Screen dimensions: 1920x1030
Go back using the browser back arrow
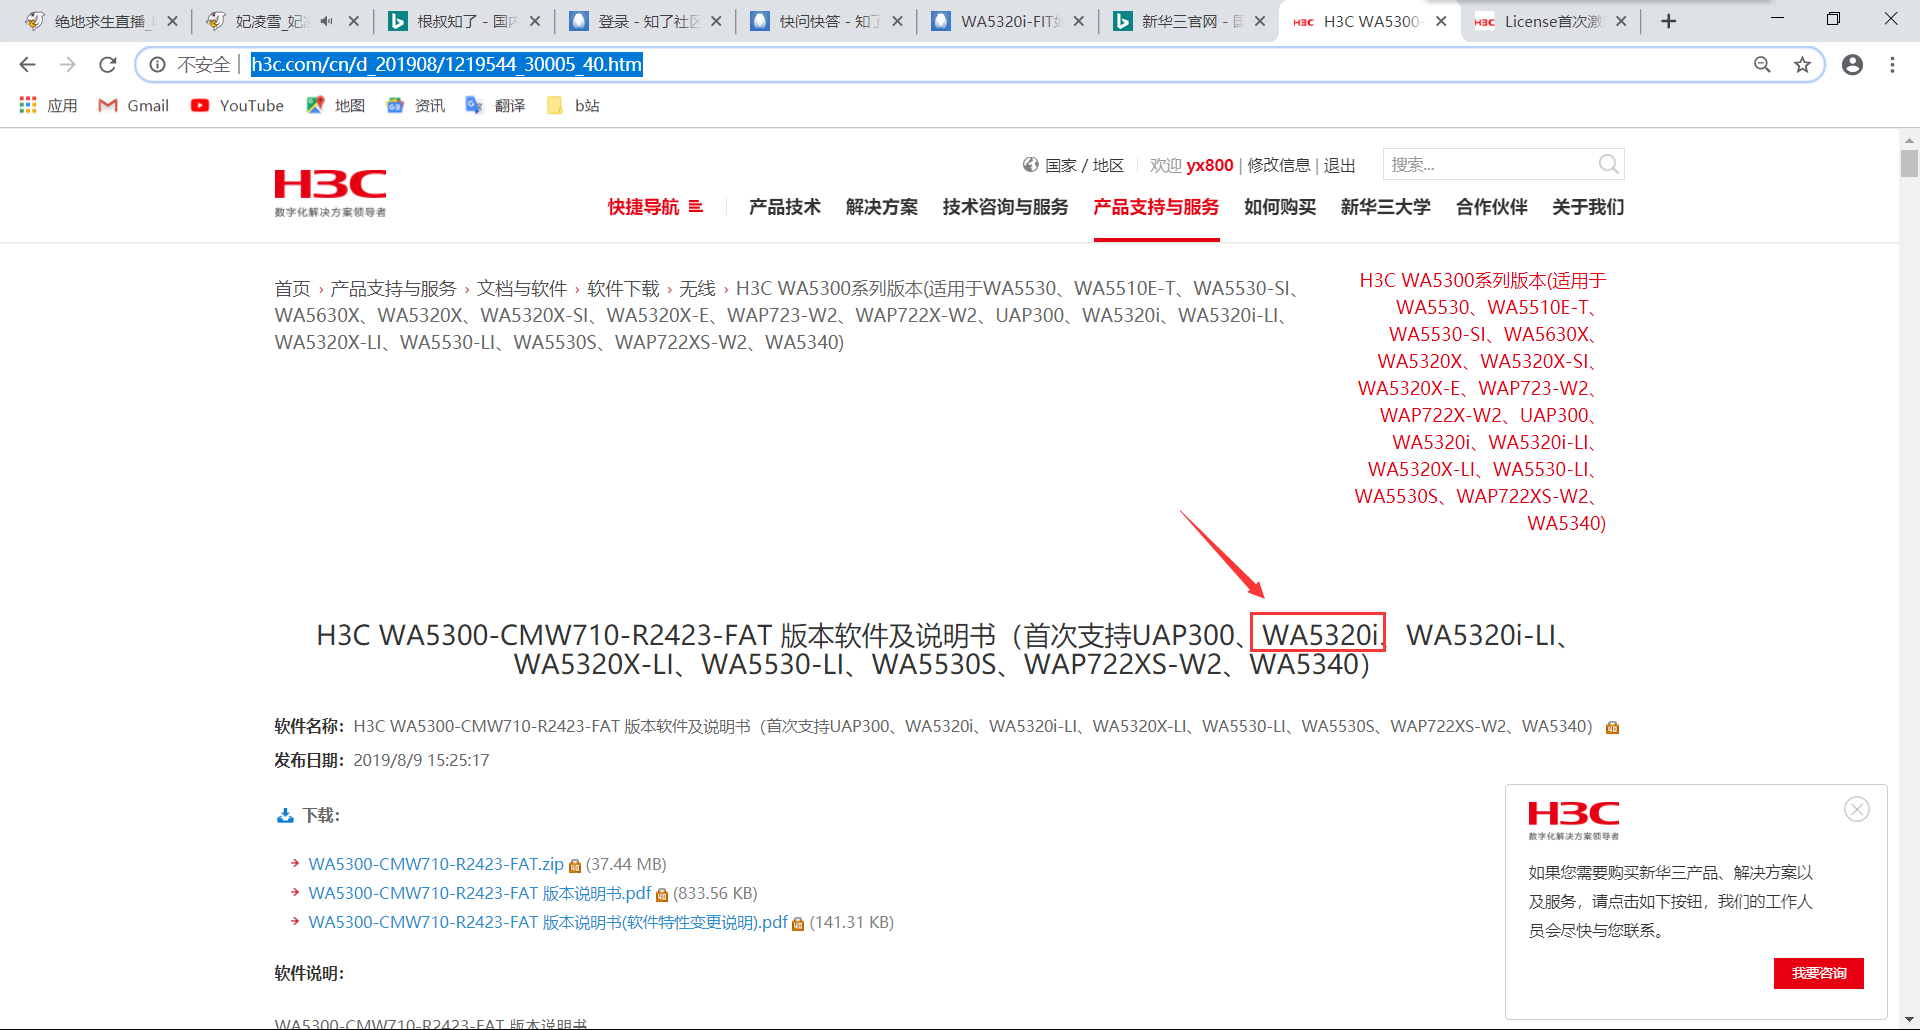(x=27, y=65)
